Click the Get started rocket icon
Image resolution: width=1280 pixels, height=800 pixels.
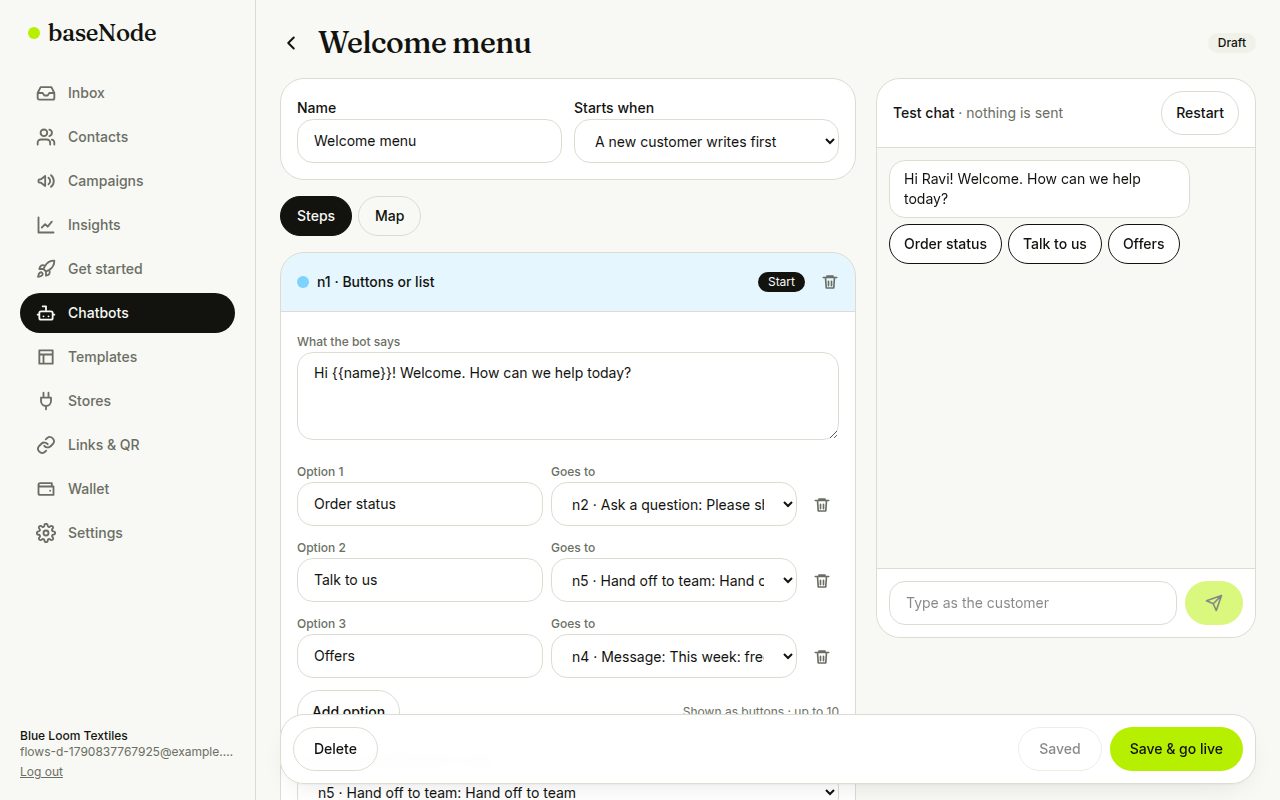(46, 269)
